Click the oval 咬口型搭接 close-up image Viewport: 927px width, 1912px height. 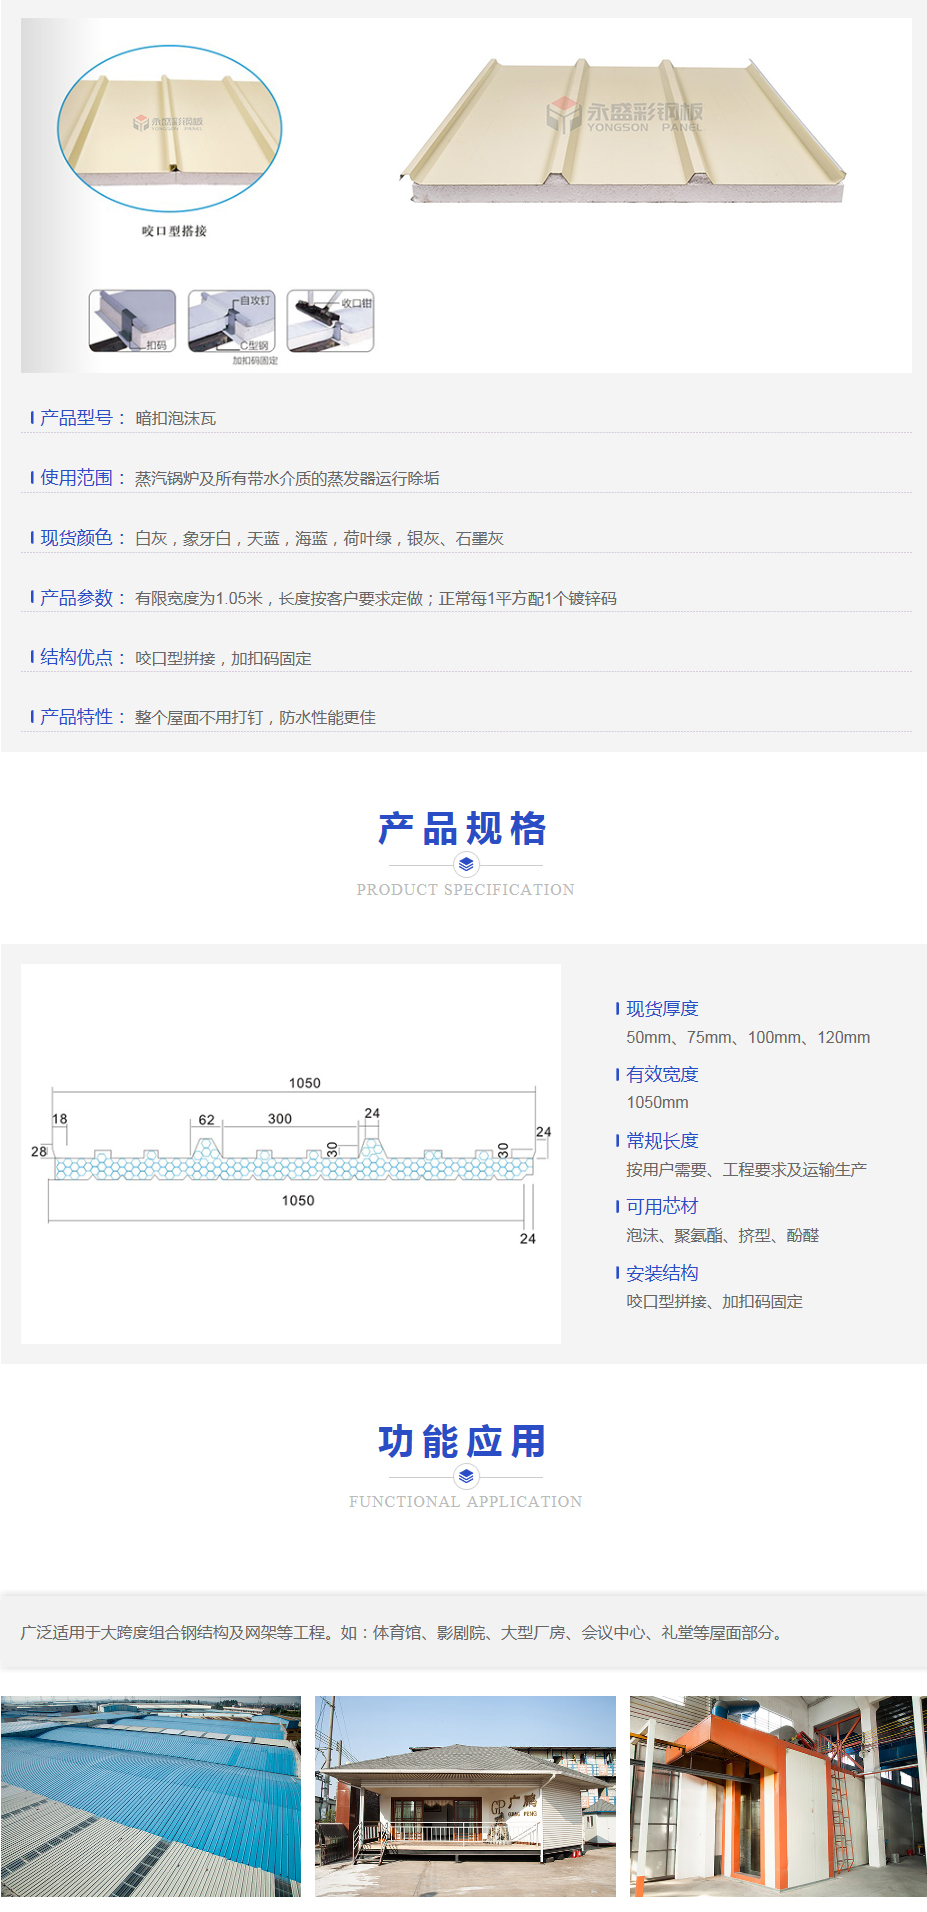[x=169, y=128]
